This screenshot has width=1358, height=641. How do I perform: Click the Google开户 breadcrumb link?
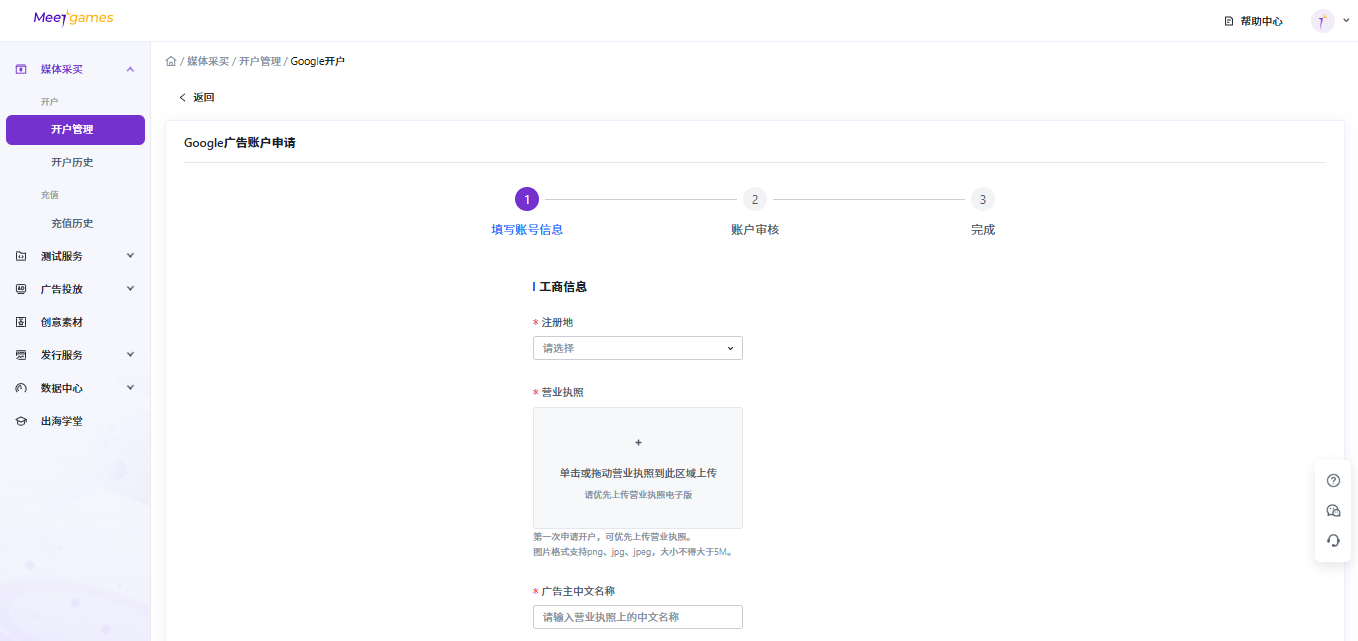[315, 61]
